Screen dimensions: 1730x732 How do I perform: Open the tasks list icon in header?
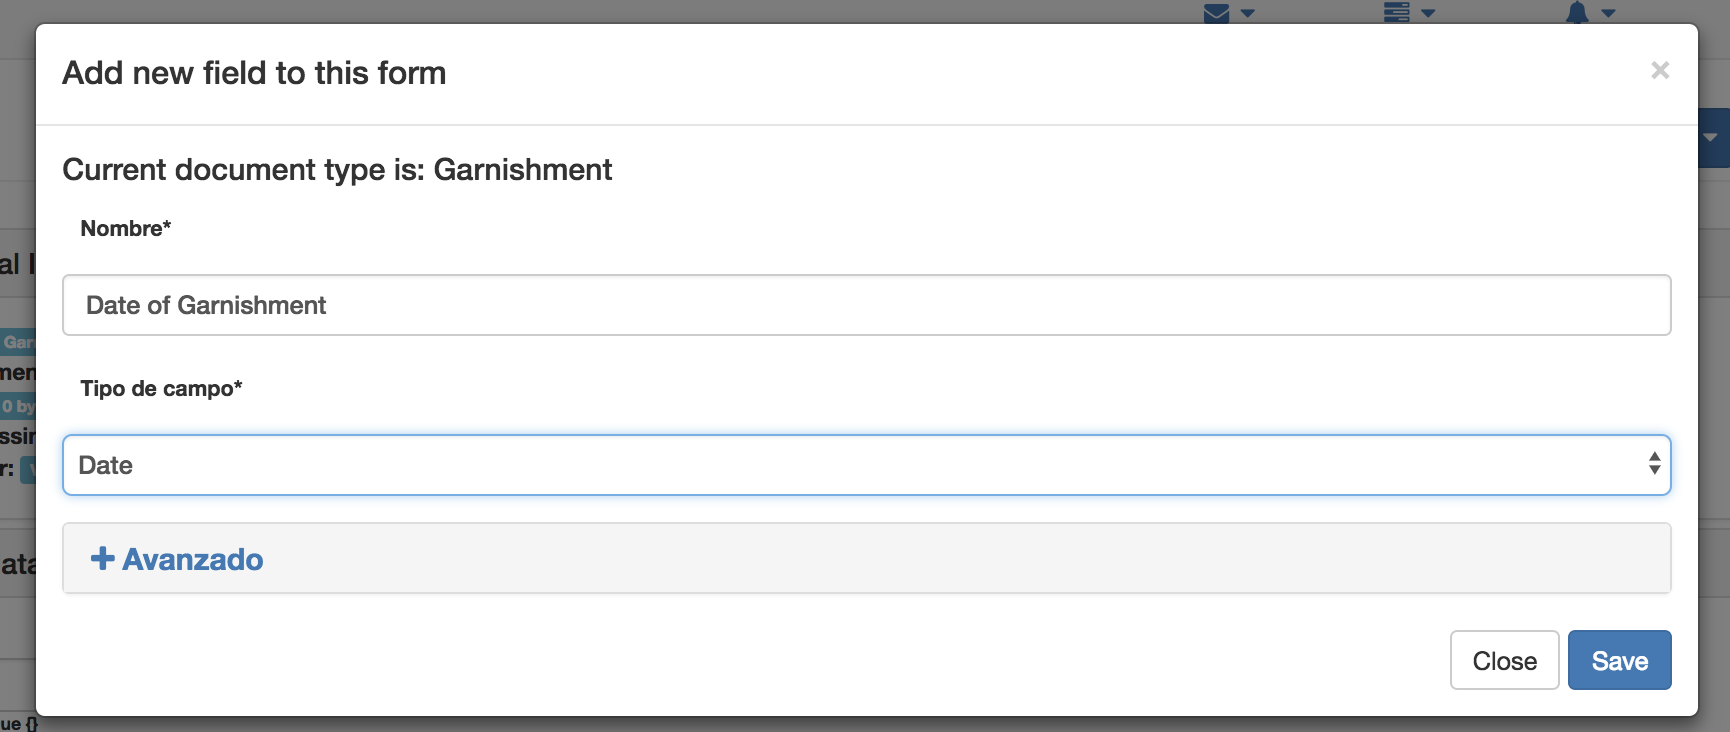tap(1397, 12)
